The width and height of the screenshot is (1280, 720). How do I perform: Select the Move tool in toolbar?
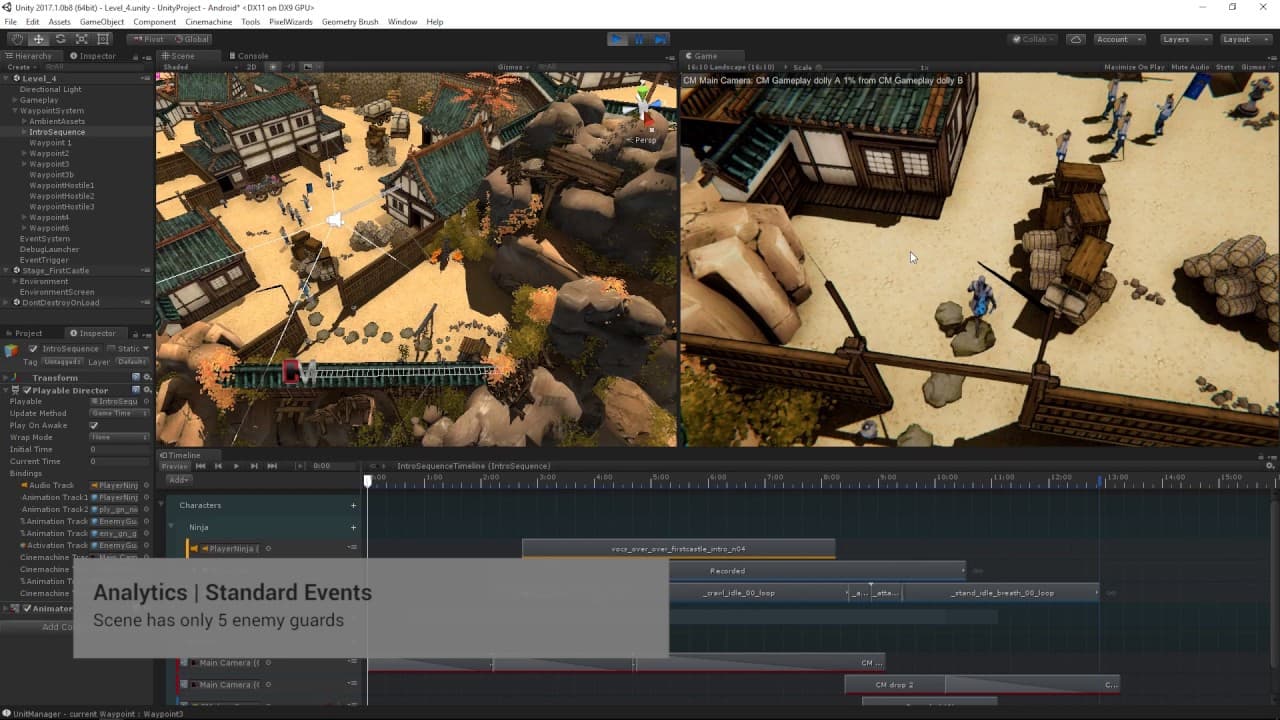38,39
